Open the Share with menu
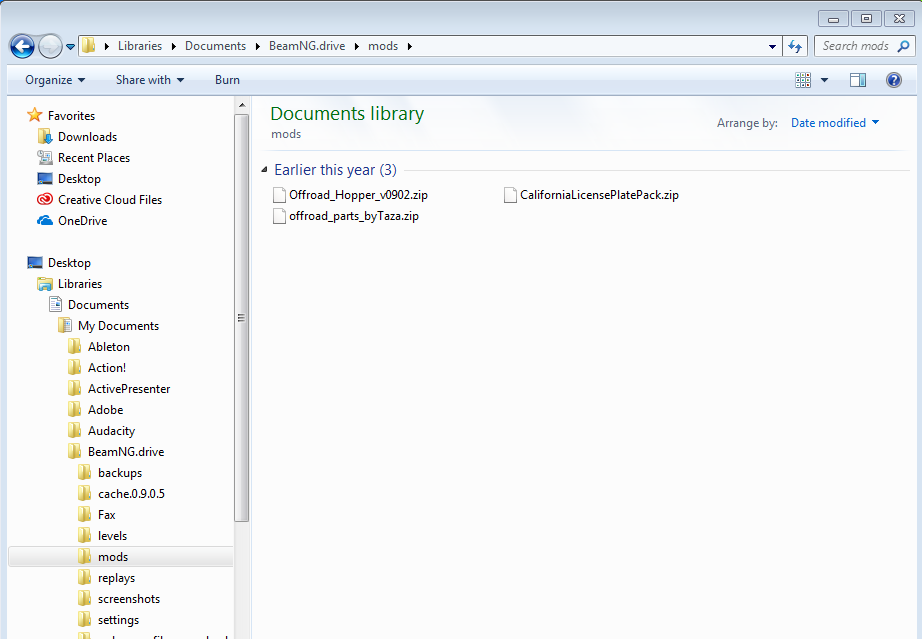 coord(149,80)
